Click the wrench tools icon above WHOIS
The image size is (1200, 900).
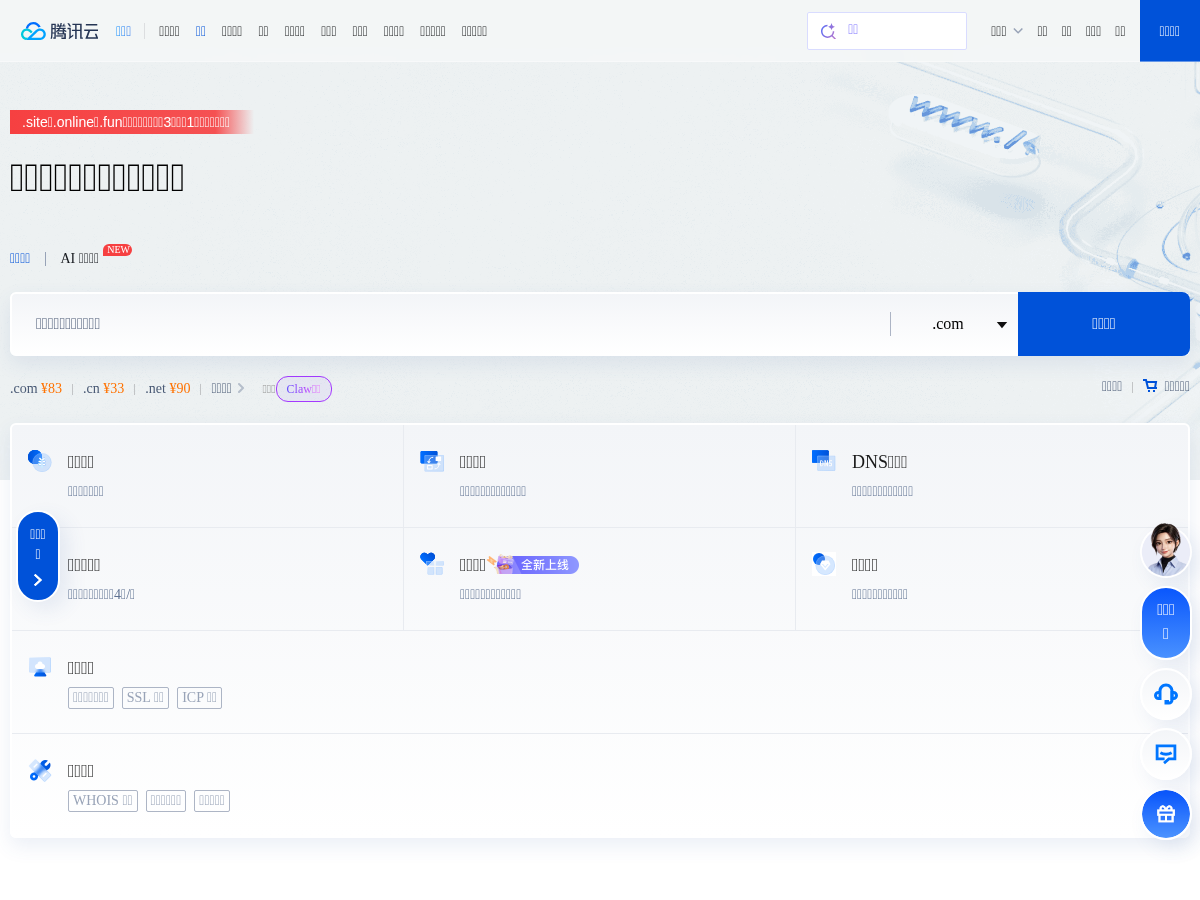tap(40, 770)
